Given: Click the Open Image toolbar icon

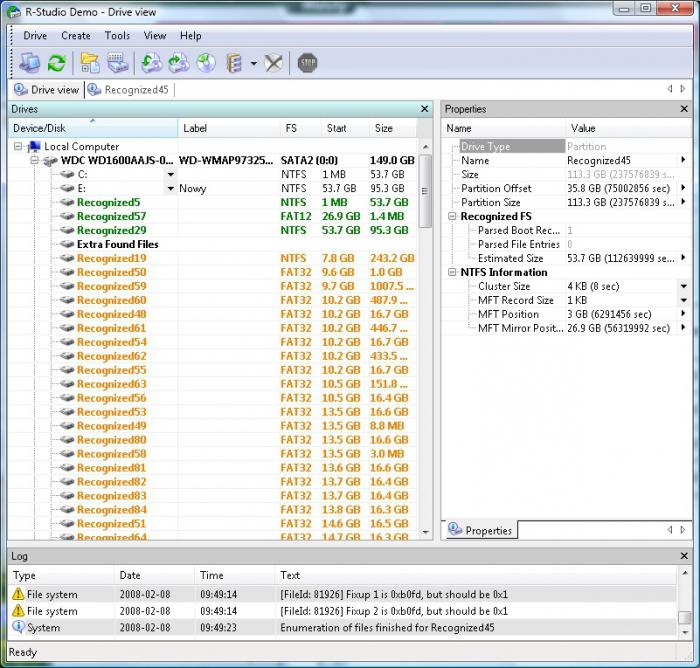Looking at the screenshot, I should click(x=151, y=63).
